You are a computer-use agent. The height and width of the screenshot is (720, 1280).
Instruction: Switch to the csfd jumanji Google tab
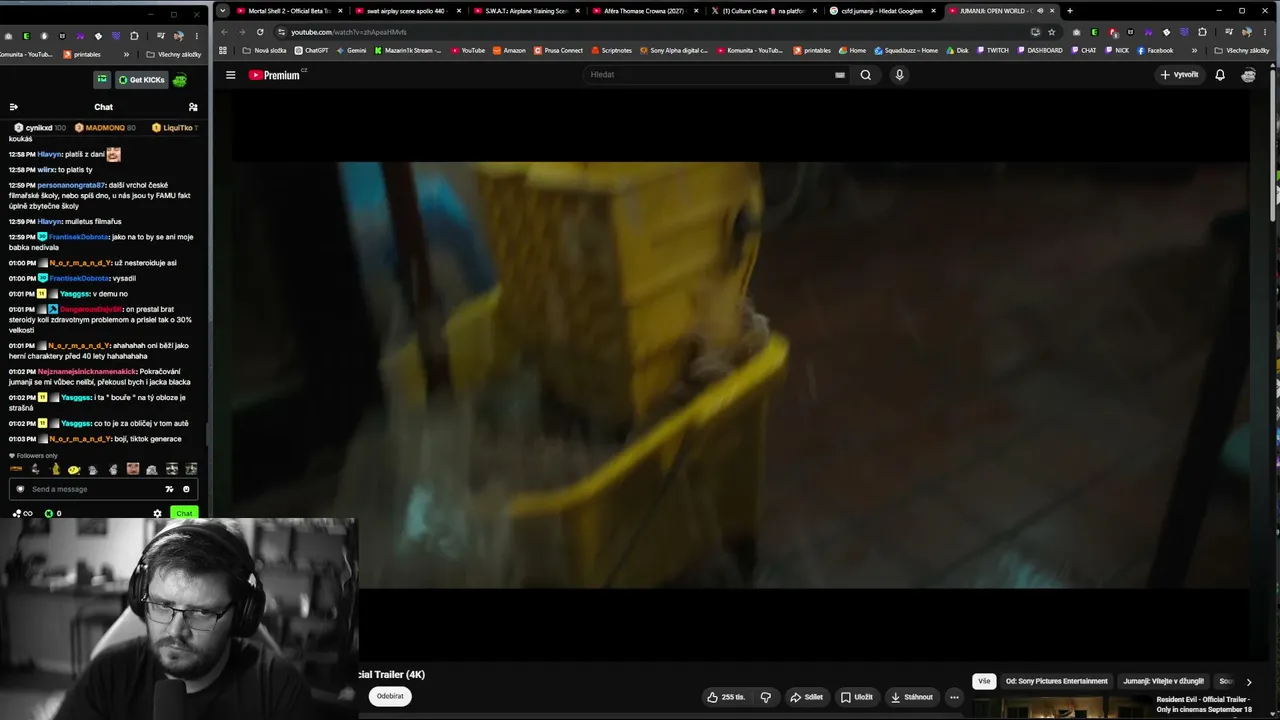pyautogui.click(x=882, y=11)
